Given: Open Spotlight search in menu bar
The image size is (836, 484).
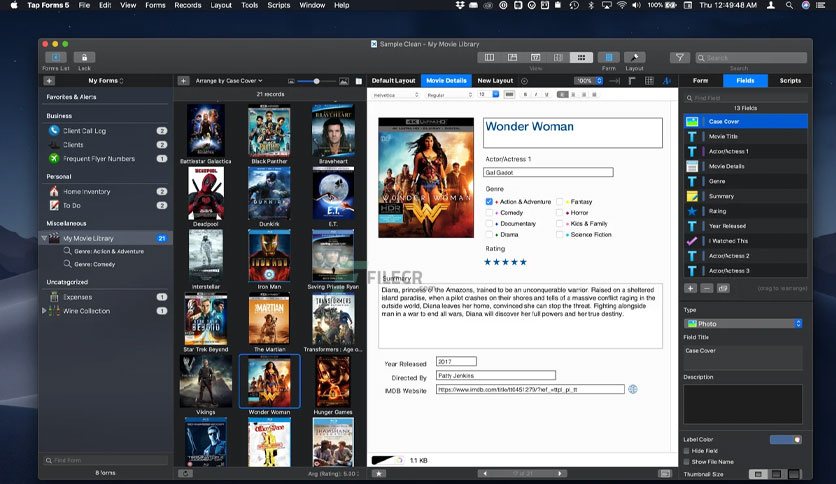Looking at the screenshot, I should coord(789,5).
